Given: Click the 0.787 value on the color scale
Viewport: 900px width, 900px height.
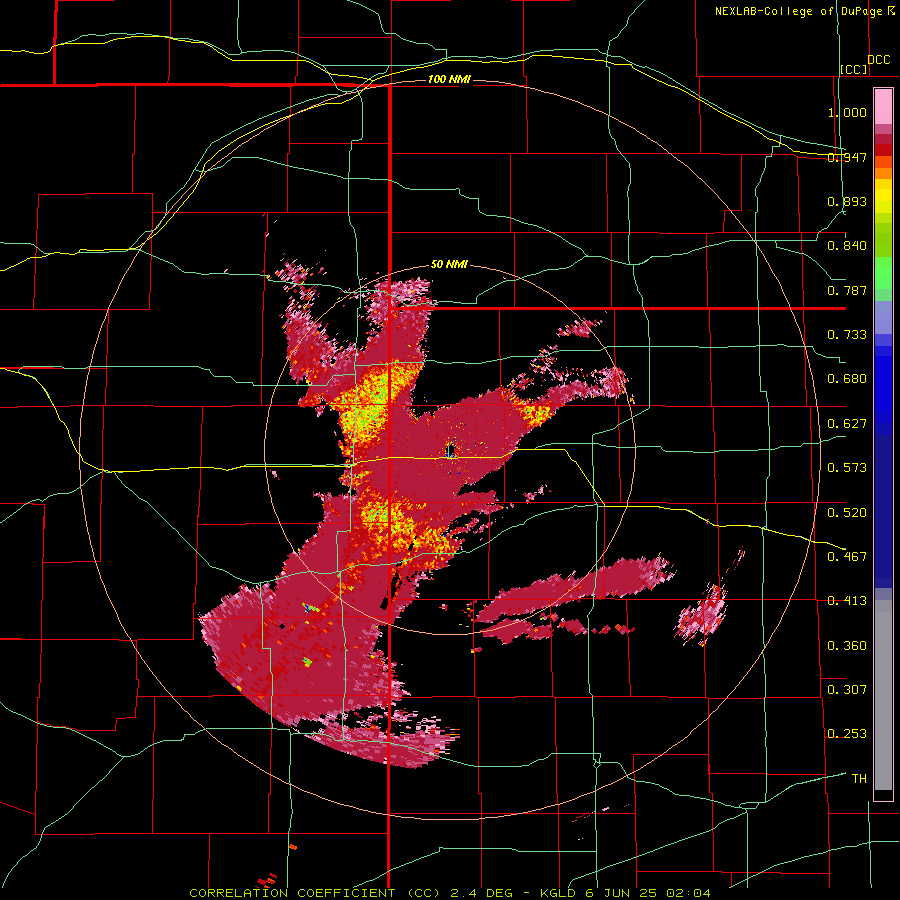Looking at the screenshot, I should (847, 290).
